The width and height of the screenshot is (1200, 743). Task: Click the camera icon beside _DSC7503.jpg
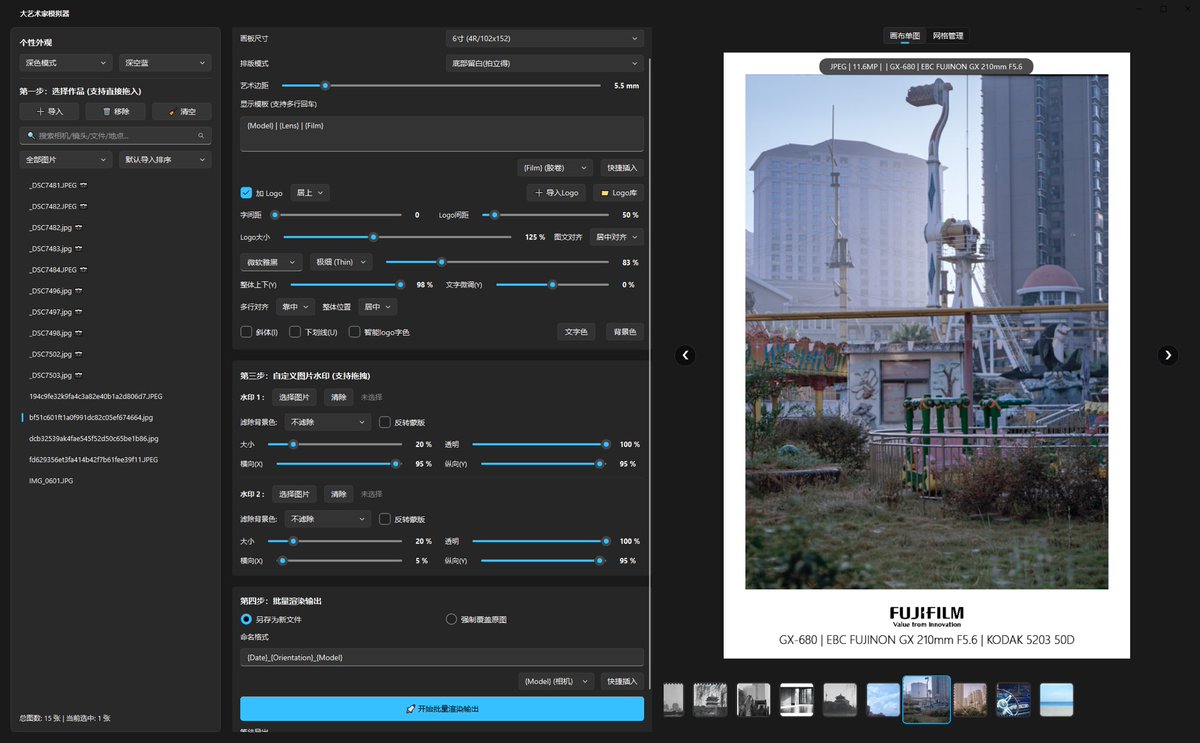[77, 375]
